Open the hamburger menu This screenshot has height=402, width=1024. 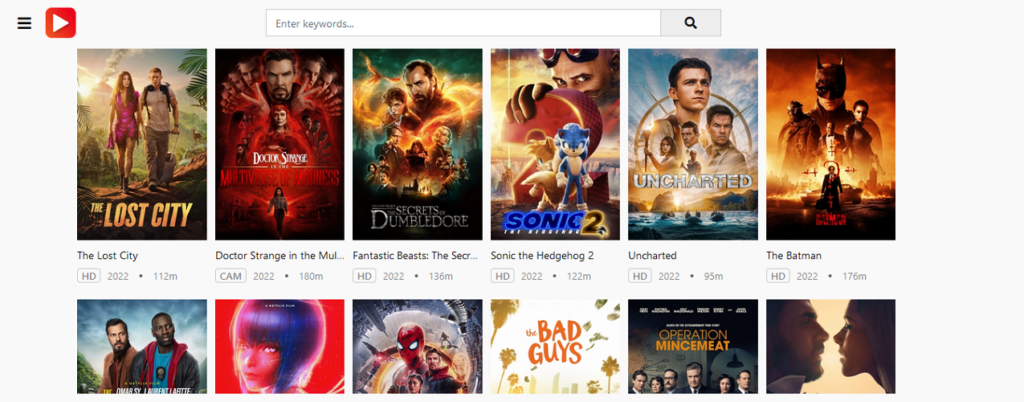coord(24,23)
